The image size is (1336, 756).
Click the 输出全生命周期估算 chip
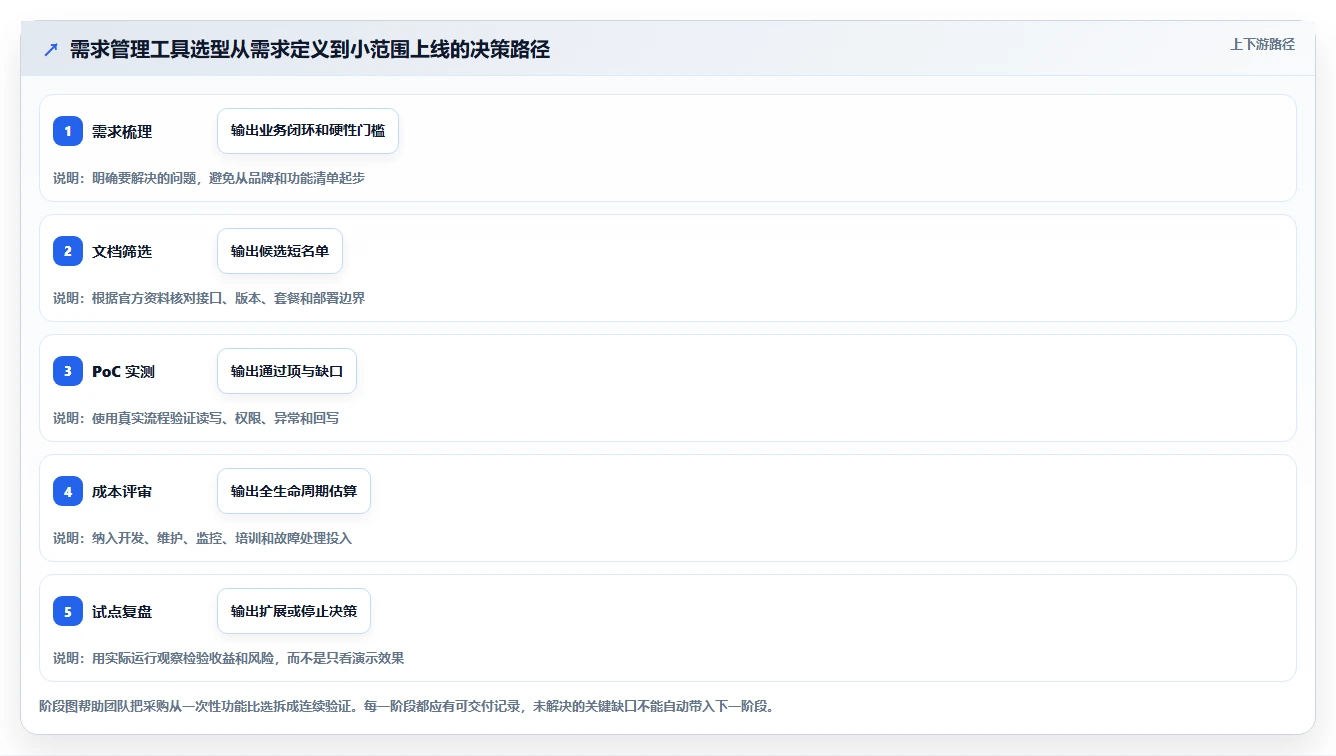[294, 491]
